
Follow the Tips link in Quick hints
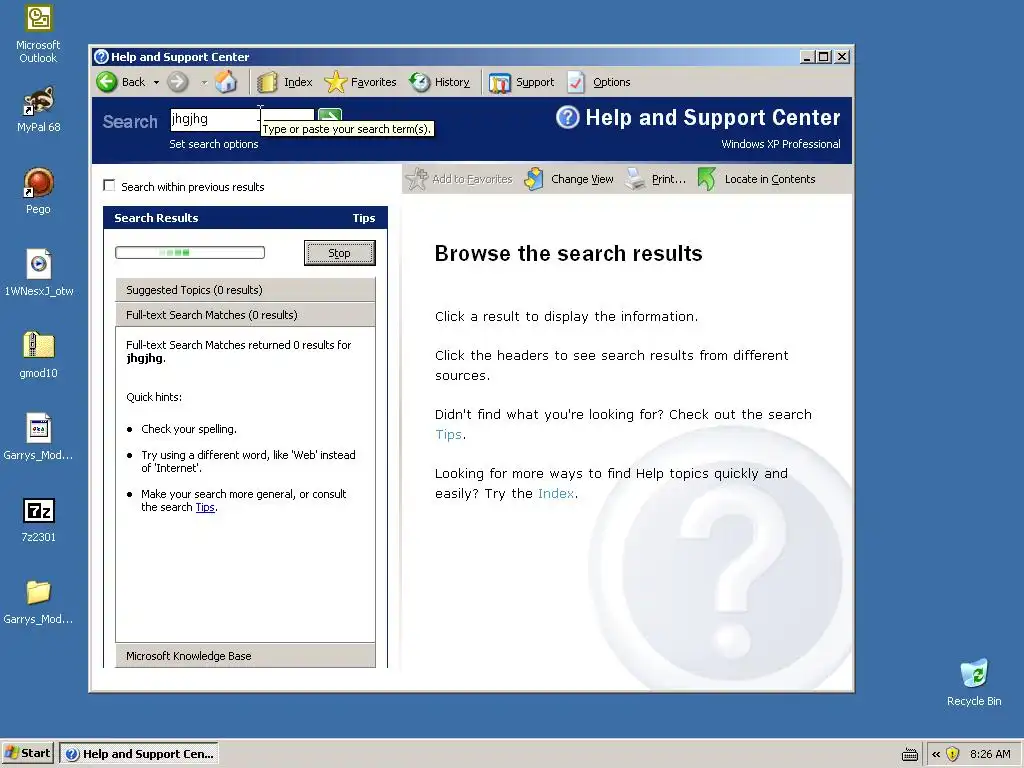coord(205,507)
